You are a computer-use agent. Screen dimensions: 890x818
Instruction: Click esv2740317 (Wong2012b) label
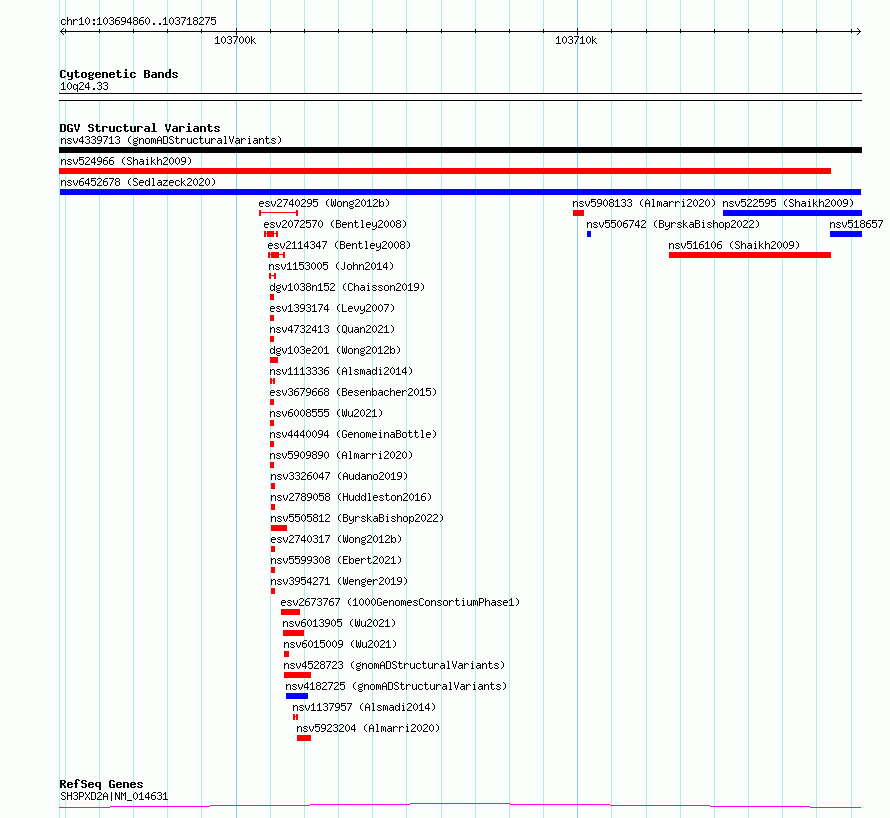[x=336, y=539]
